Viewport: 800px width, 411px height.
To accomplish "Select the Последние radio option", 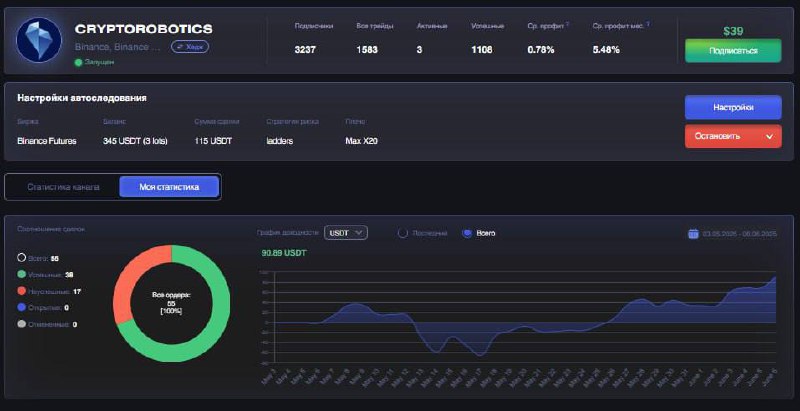I will coord(403,233).
